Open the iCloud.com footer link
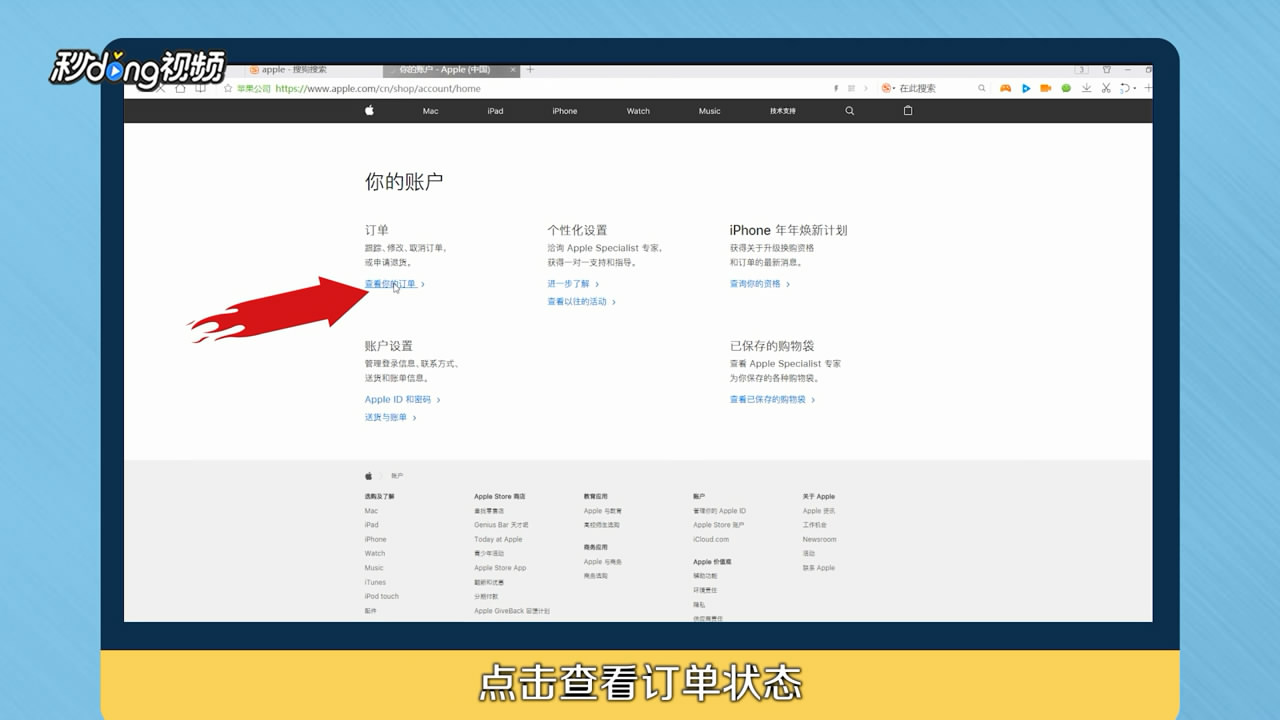 pyautogui.click(x=711, y=539)
